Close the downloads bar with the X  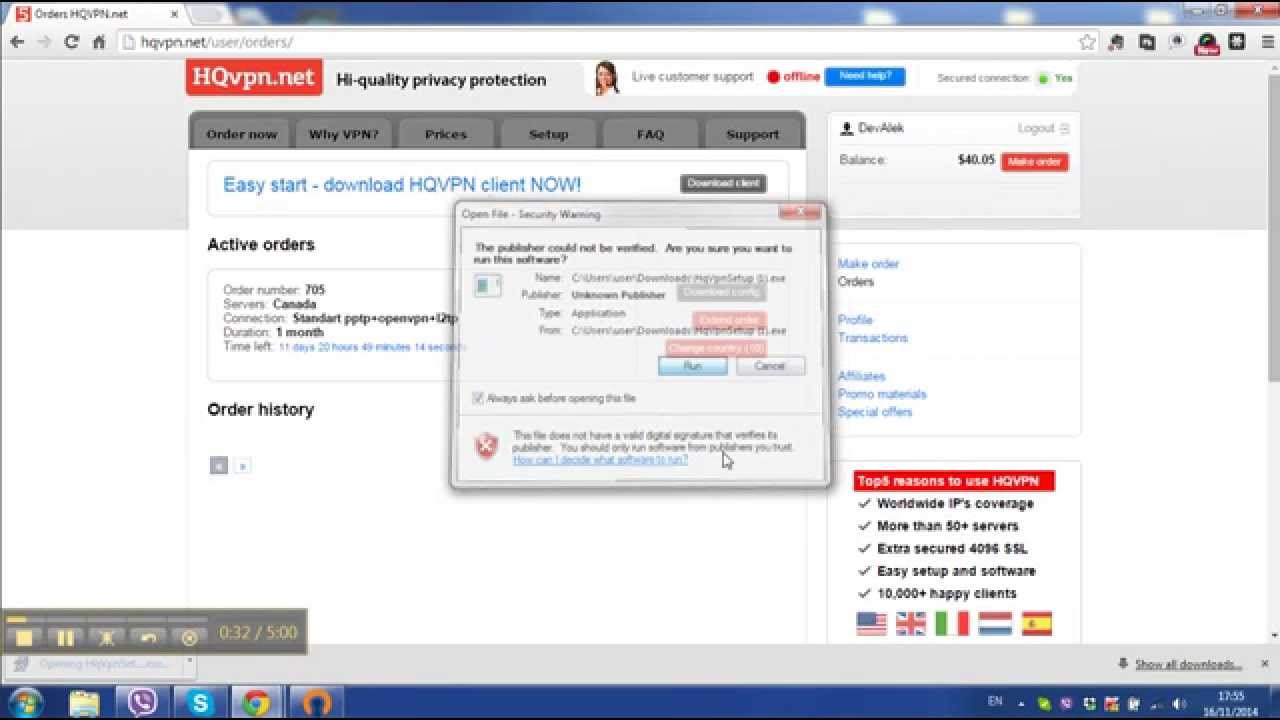pyautogui.click(x=1265, y=664)
